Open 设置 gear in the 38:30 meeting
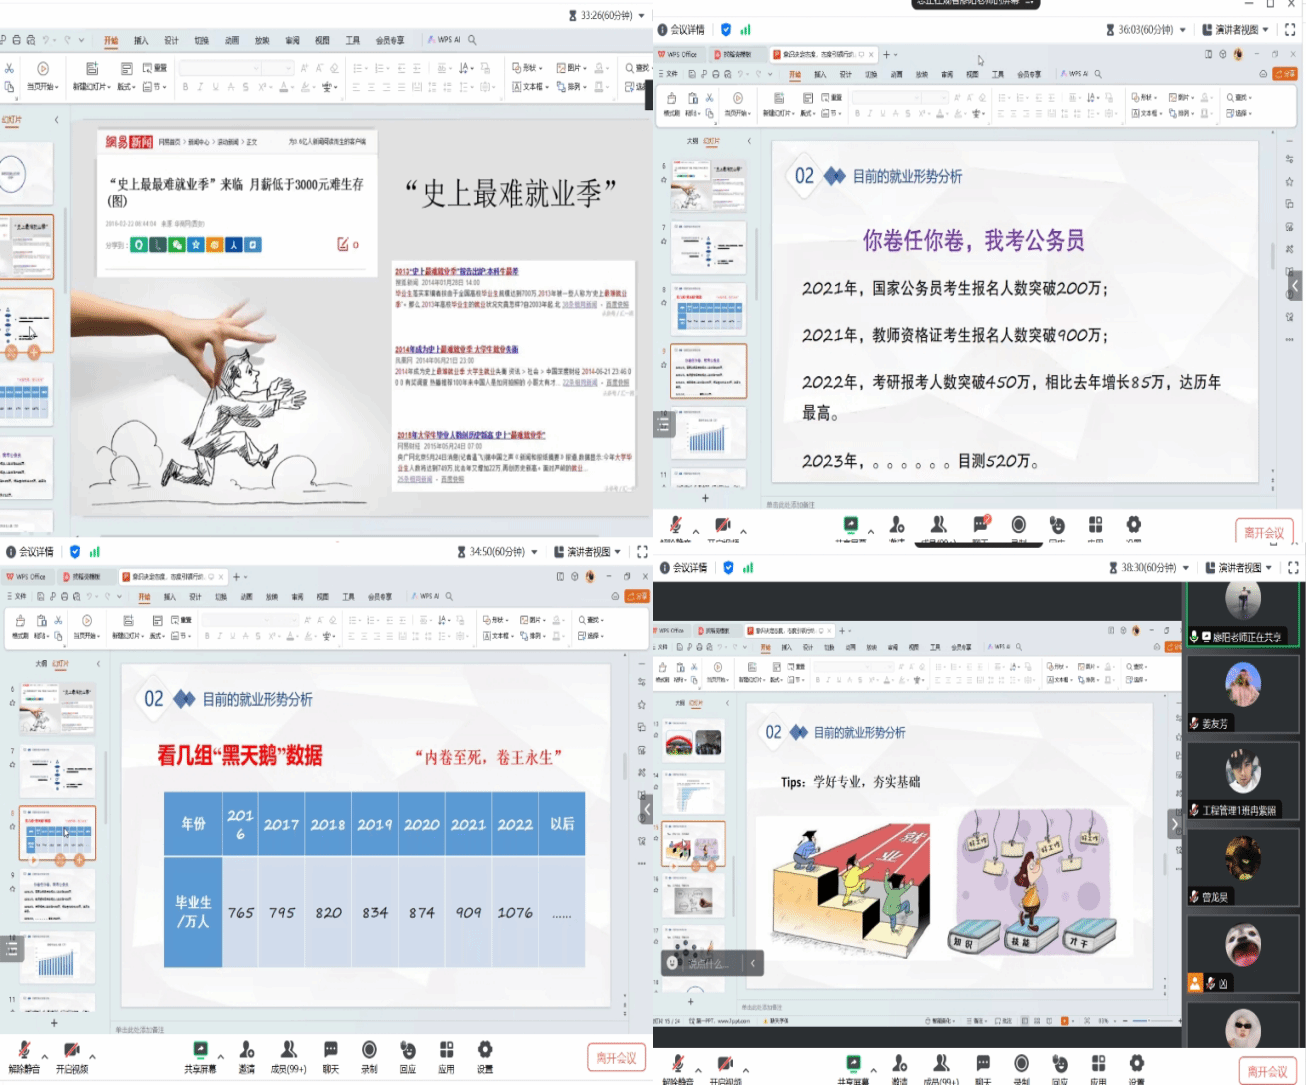This screenshot has height=1085, width=1306. (1136, 1063)
